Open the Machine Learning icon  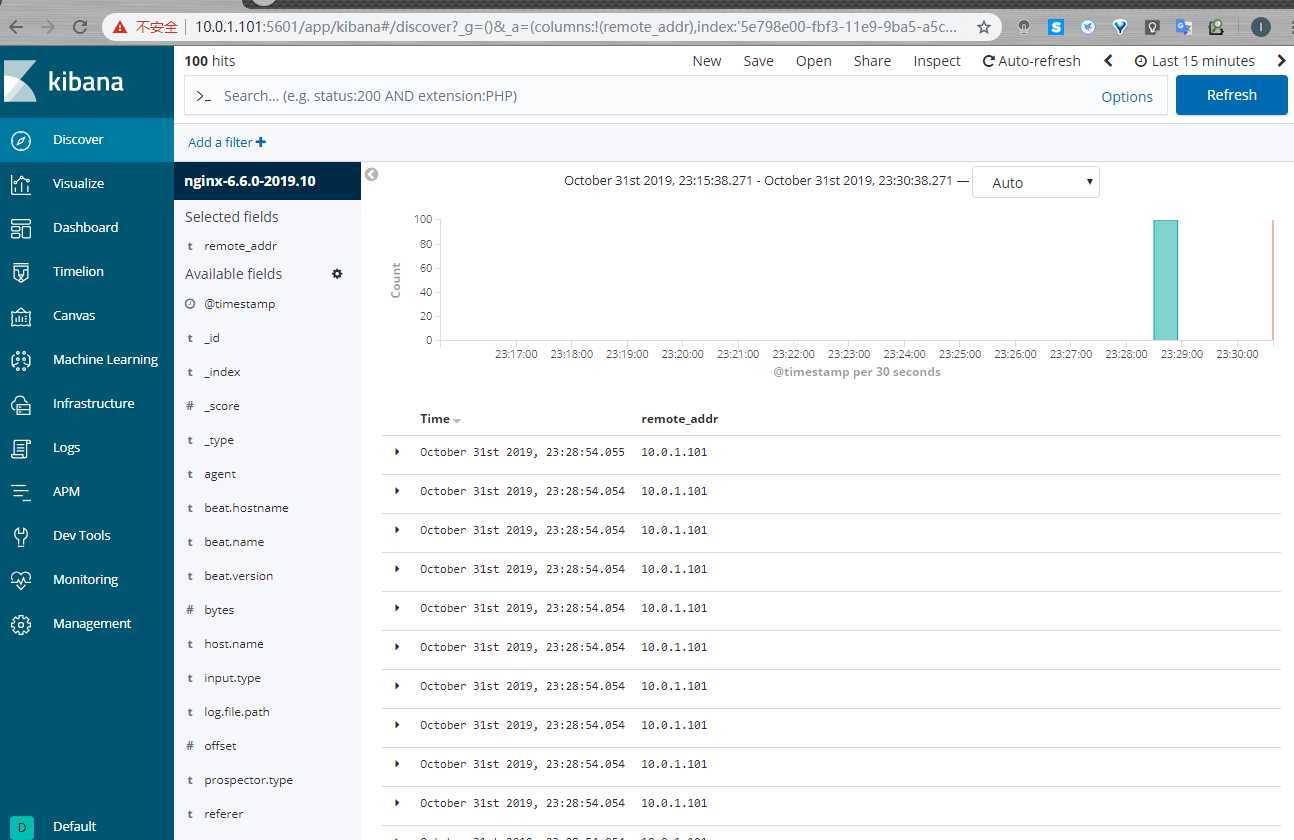21,360
